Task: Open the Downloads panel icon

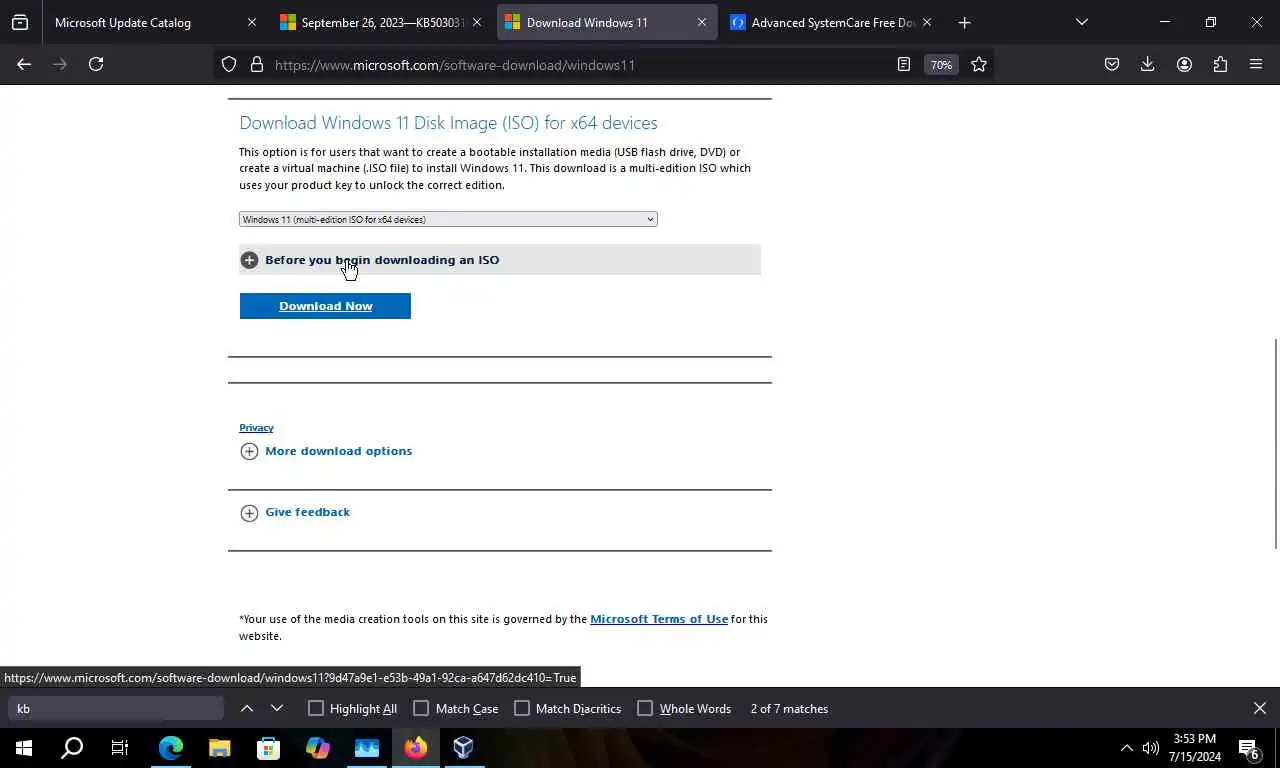Action: (x=1148, y=64)
